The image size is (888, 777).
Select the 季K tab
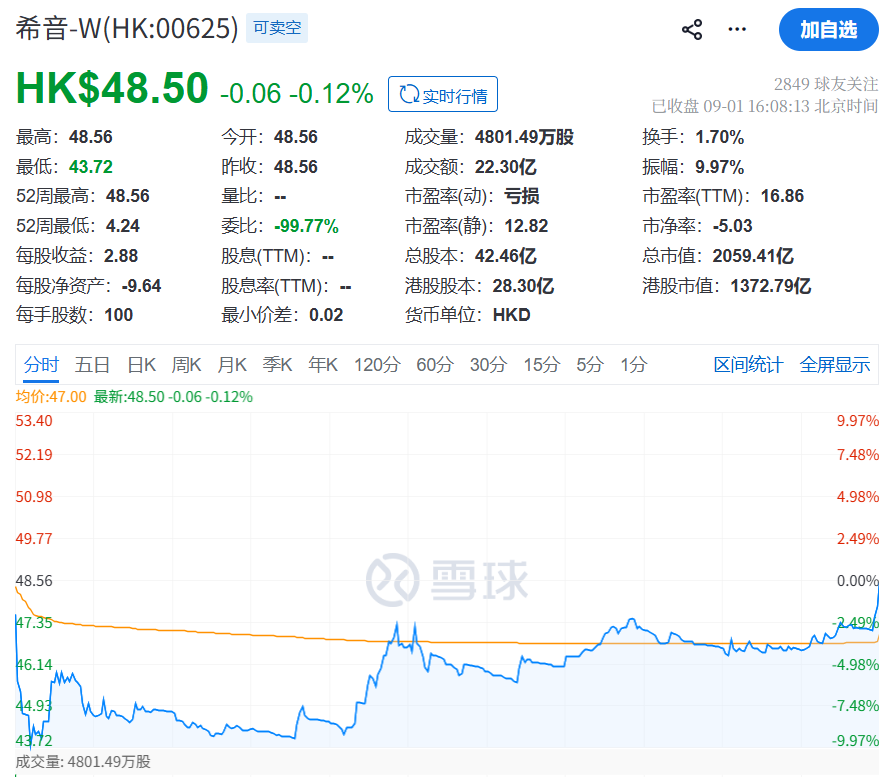point(278,365)
